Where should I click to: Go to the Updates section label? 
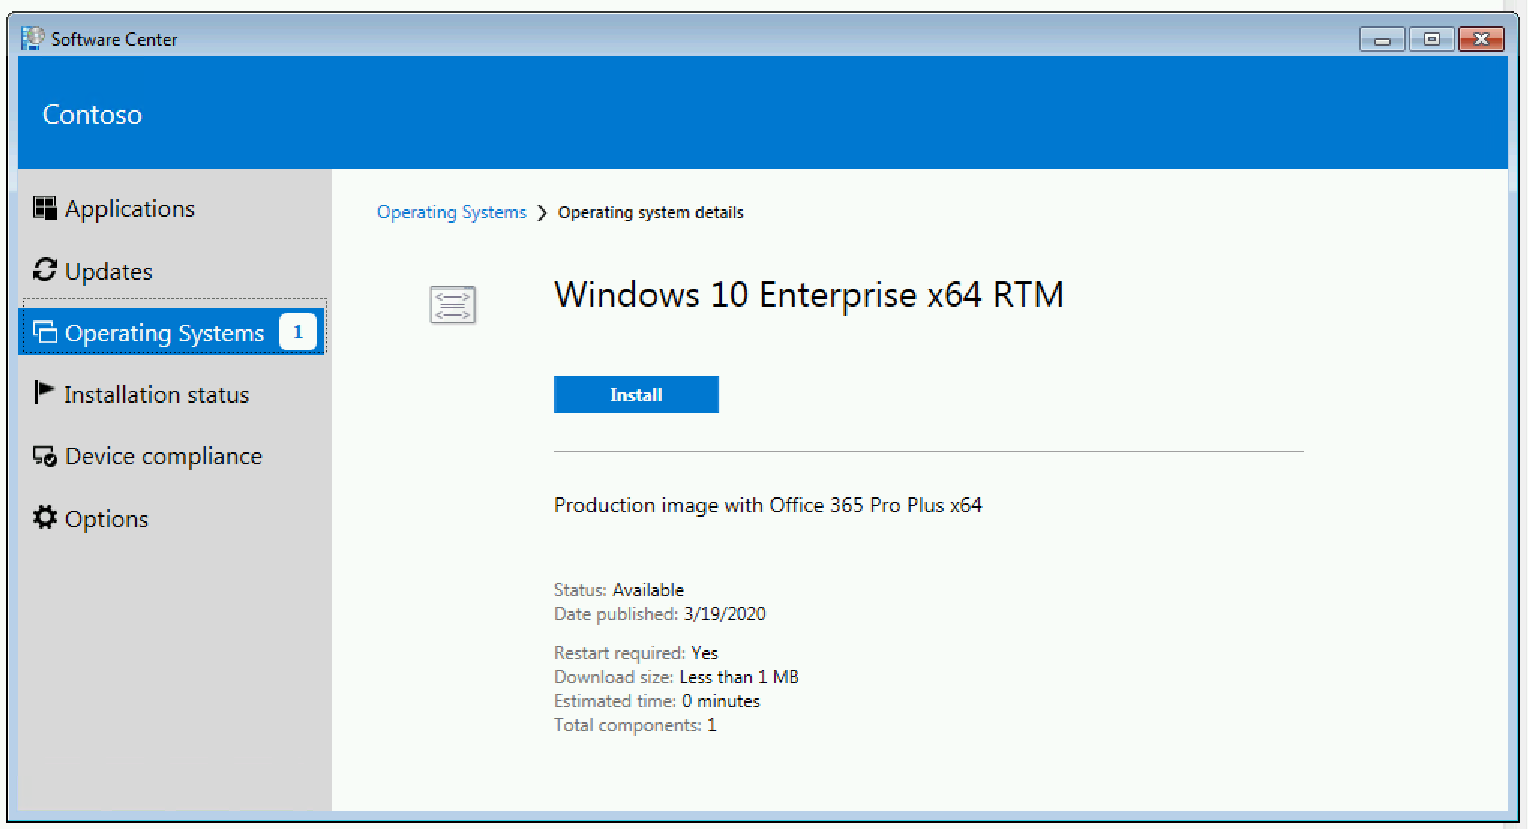pyautogui.click(x=109, y=272)
